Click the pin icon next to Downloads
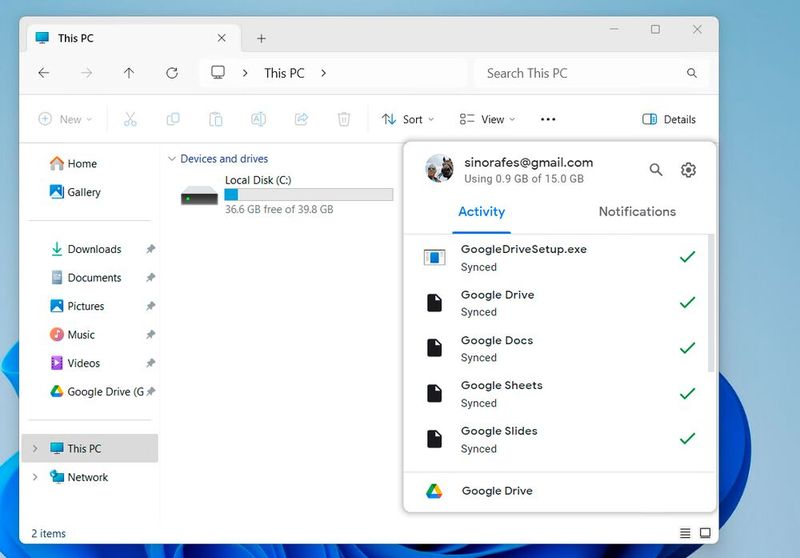Viewport: 800px width, 558px height. (151, 249)
